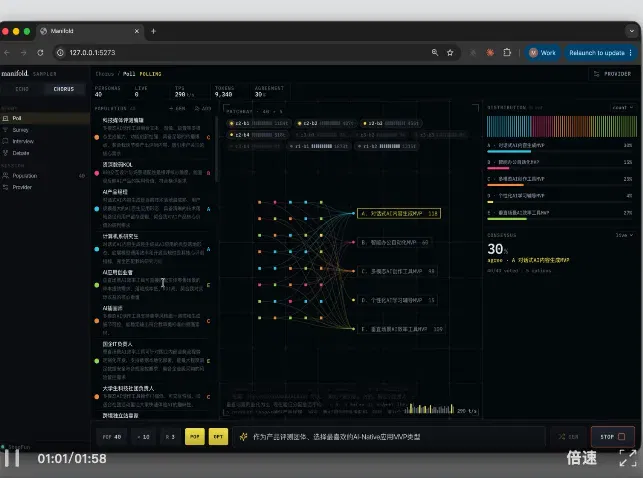Screen dimensions: 643x478
Task: Click the Survey funnel icon
Action: [x=5, y=130]
